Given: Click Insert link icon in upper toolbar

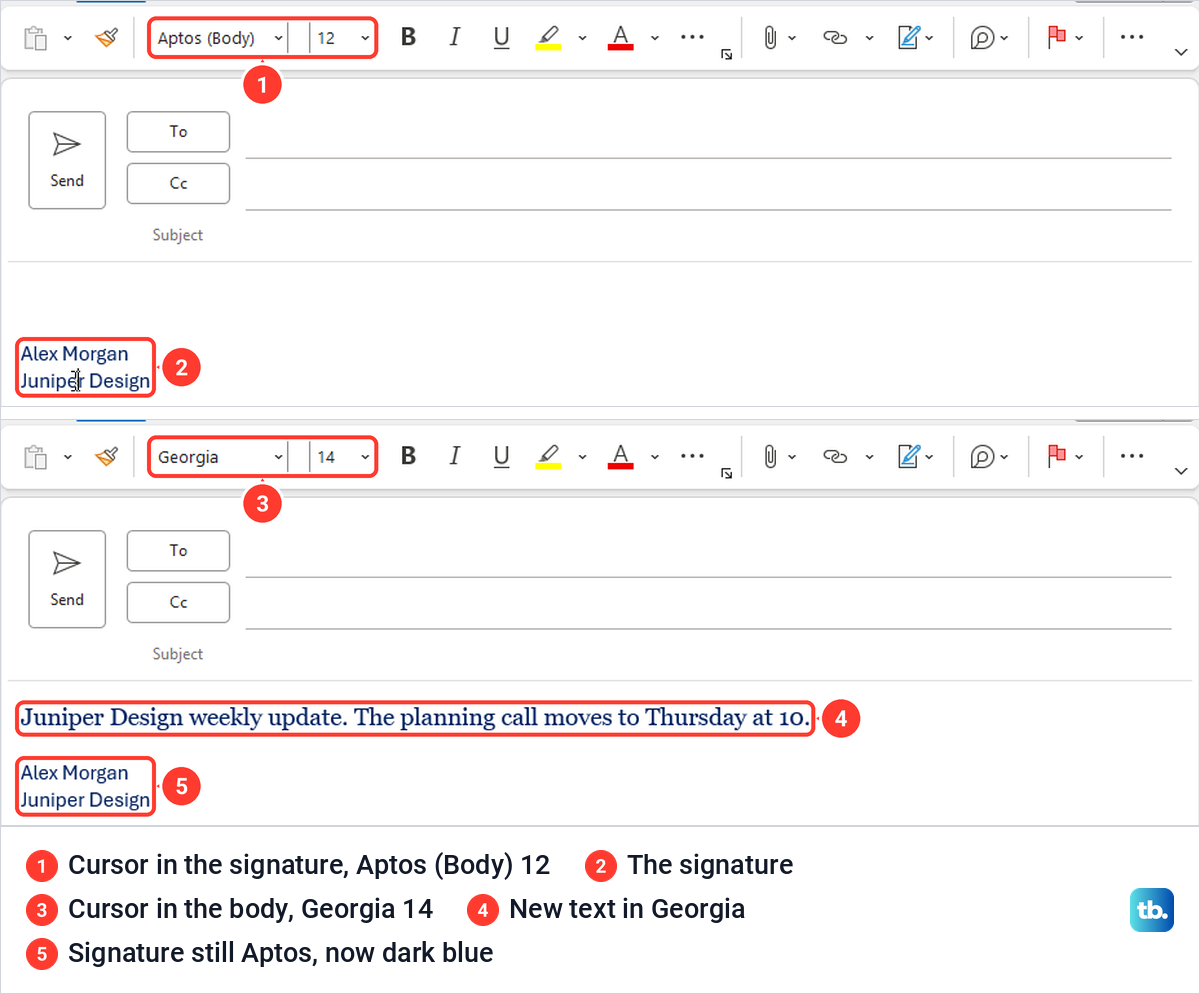Looking at the screenshot, I should [834, 38].
